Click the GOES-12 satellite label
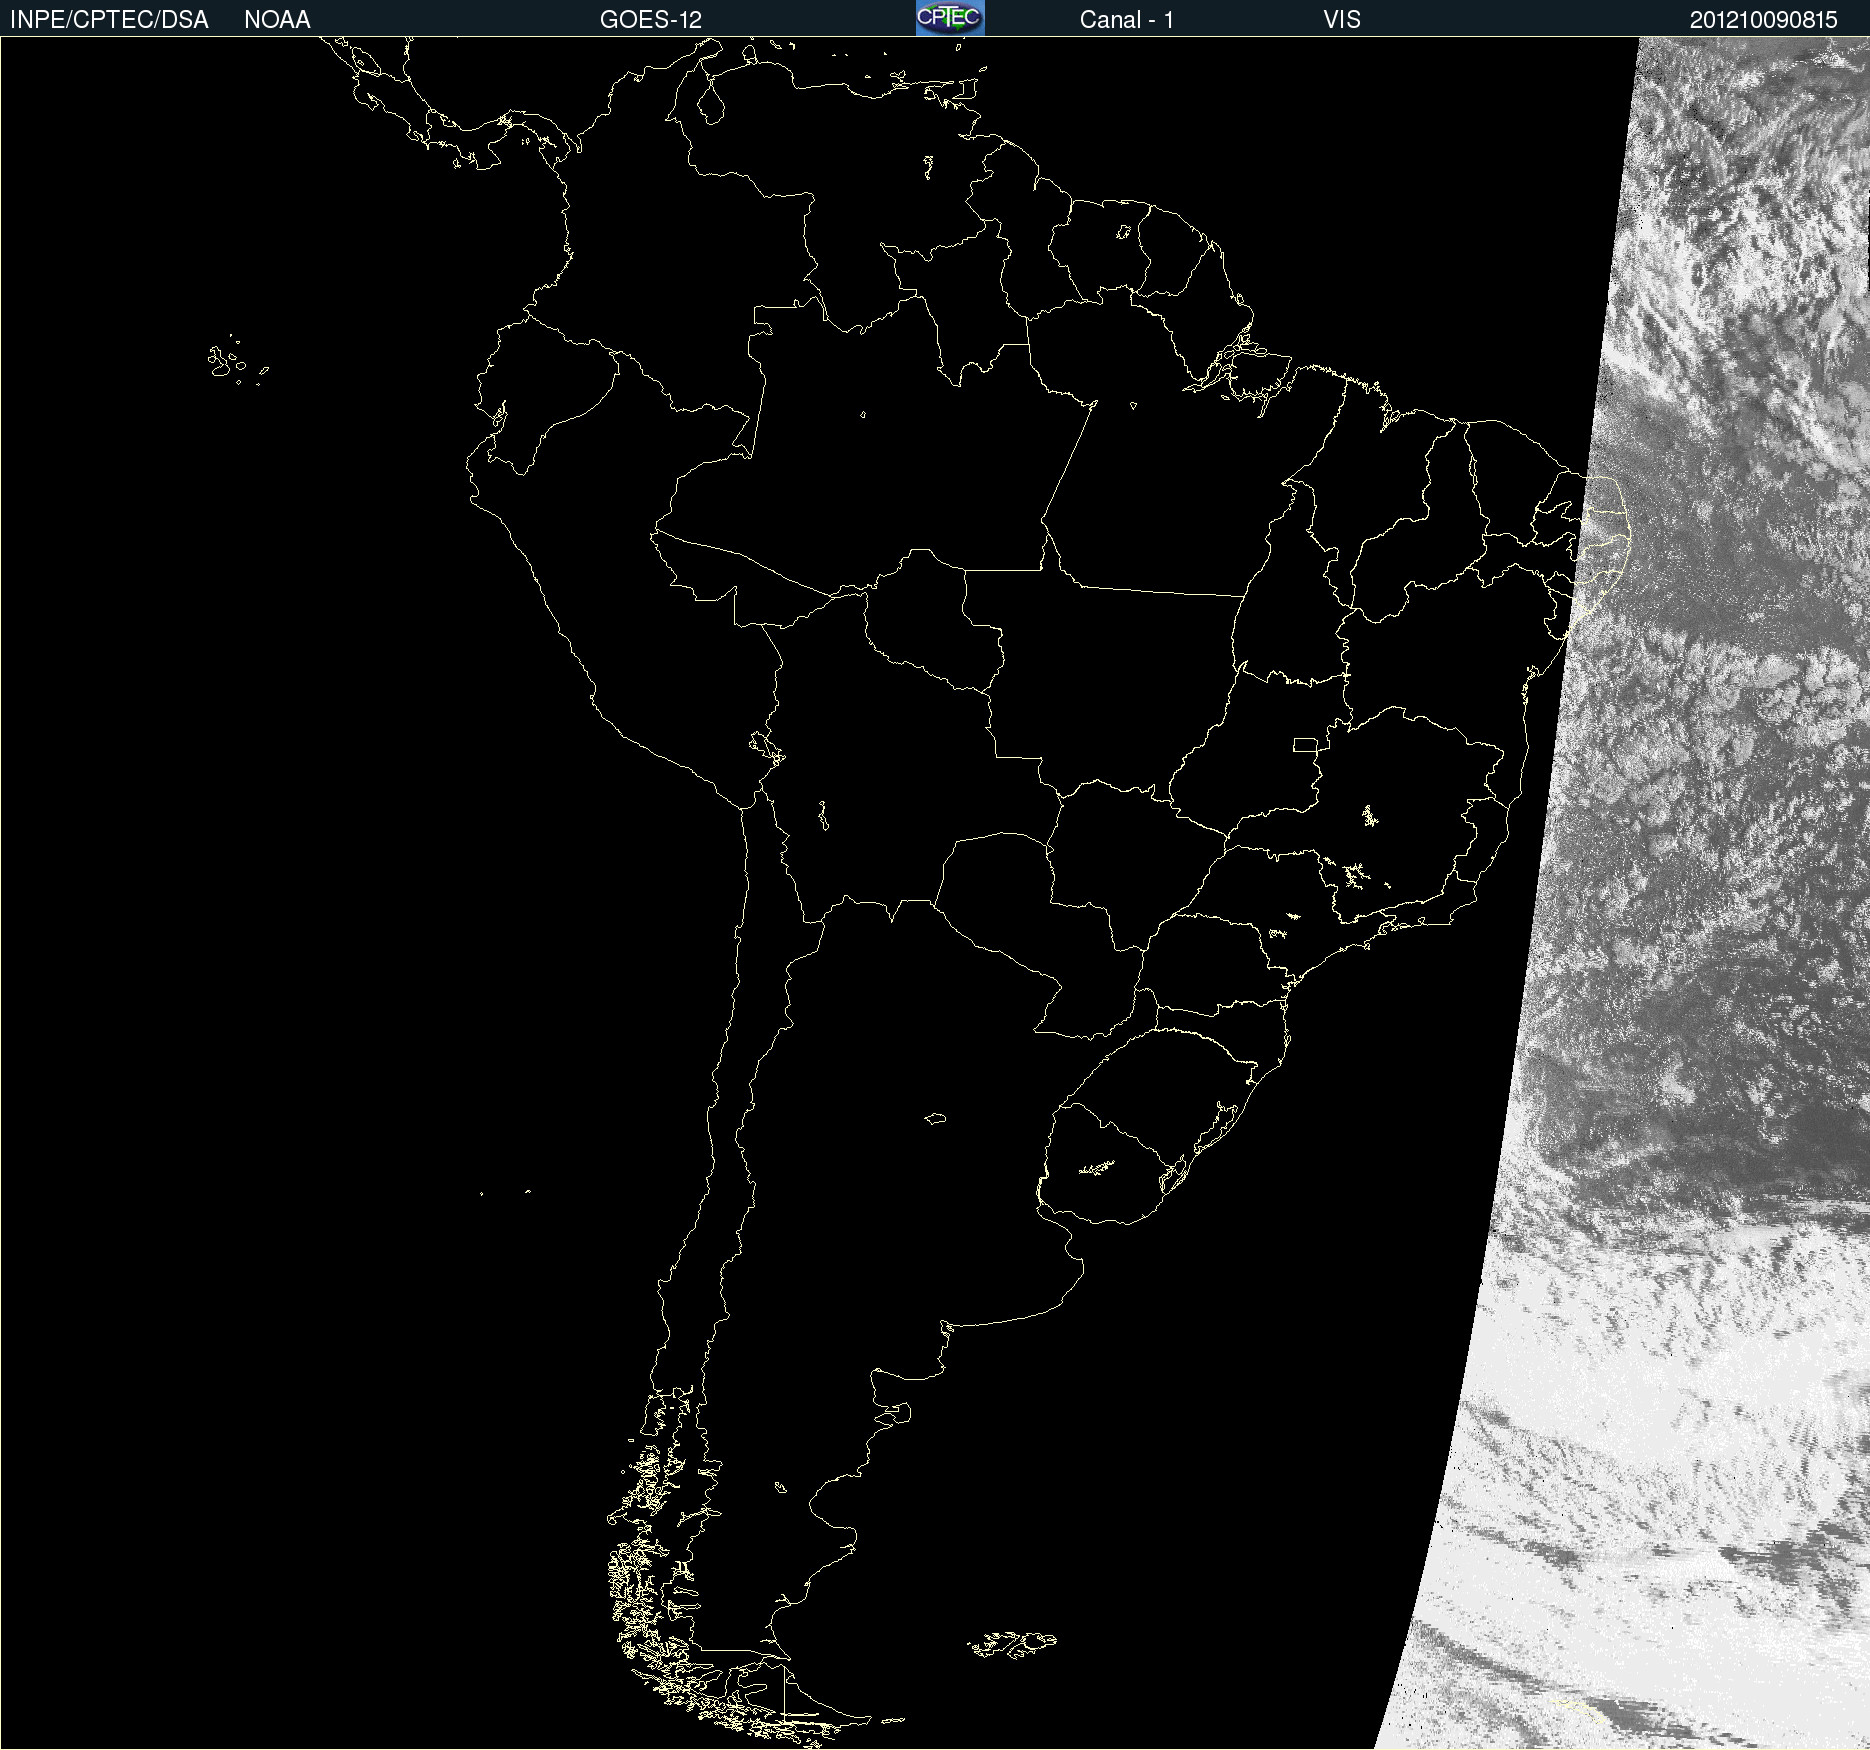Screen dimensions: 1870x1750 point(651,20)
